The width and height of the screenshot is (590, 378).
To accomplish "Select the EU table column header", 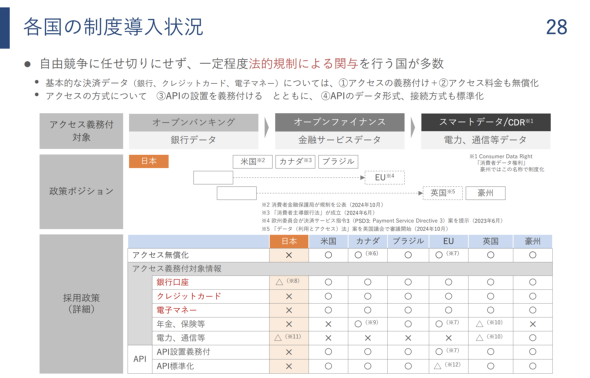I will coord(448,241).
